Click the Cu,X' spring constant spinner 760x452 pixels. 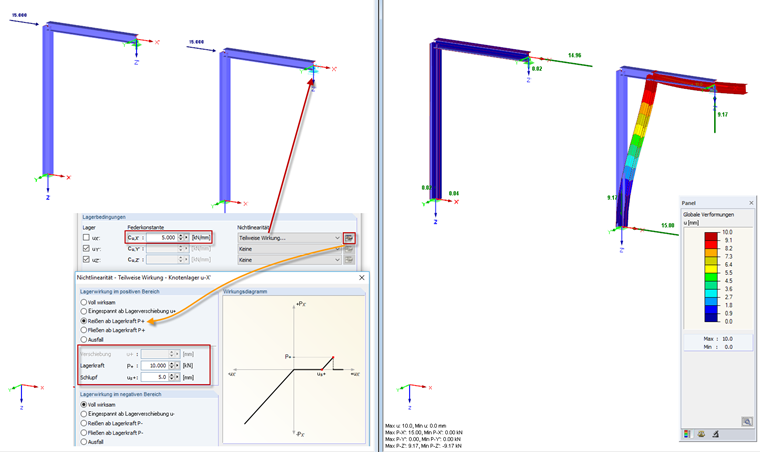[x=181, y=237]
